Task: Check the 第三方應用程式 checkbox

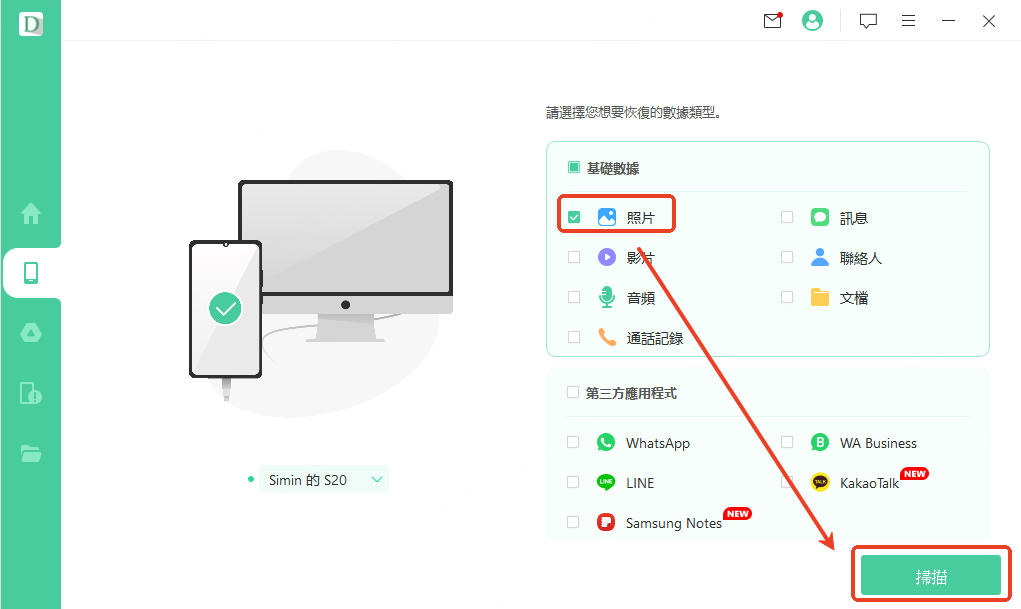Action: 572,392
